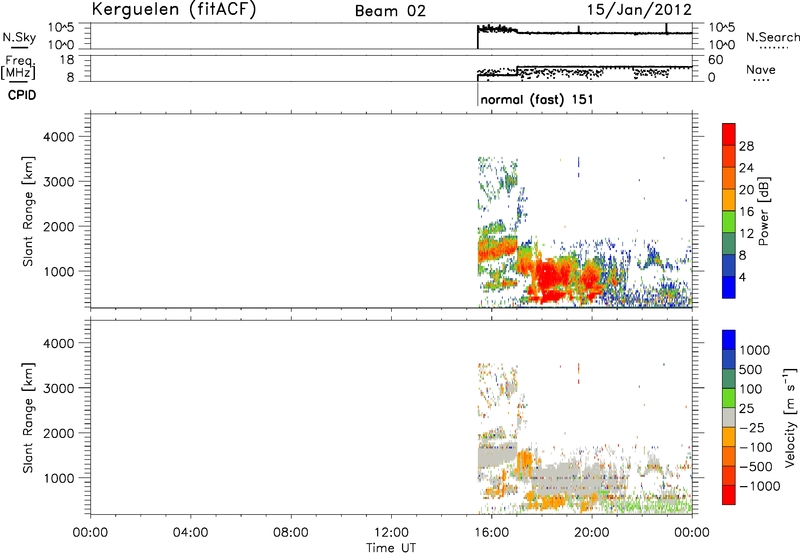This screenshot has width=800, height=554.
Task: Click the 16:00 time axis label
Action: point(491,533)
